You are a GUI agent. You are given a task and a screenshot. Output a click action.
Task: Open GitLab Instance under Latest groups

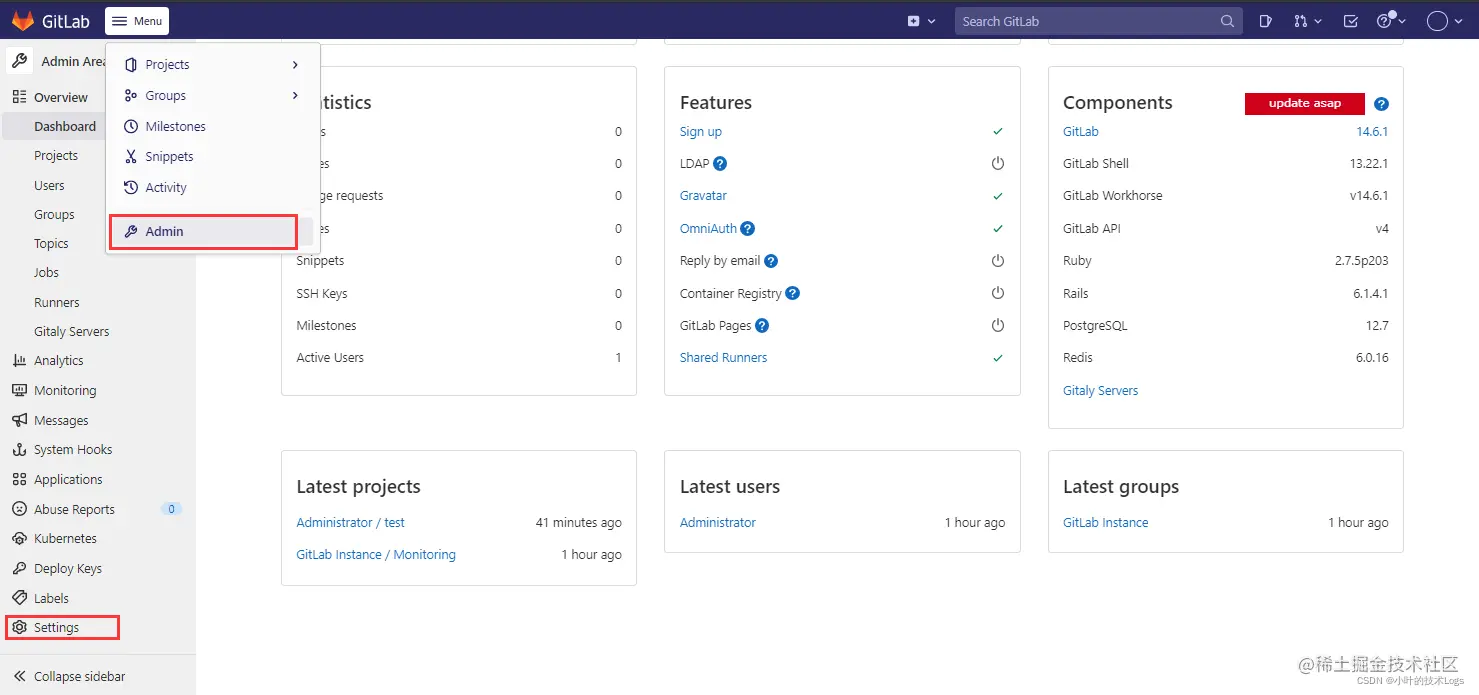pos(1105,522)
